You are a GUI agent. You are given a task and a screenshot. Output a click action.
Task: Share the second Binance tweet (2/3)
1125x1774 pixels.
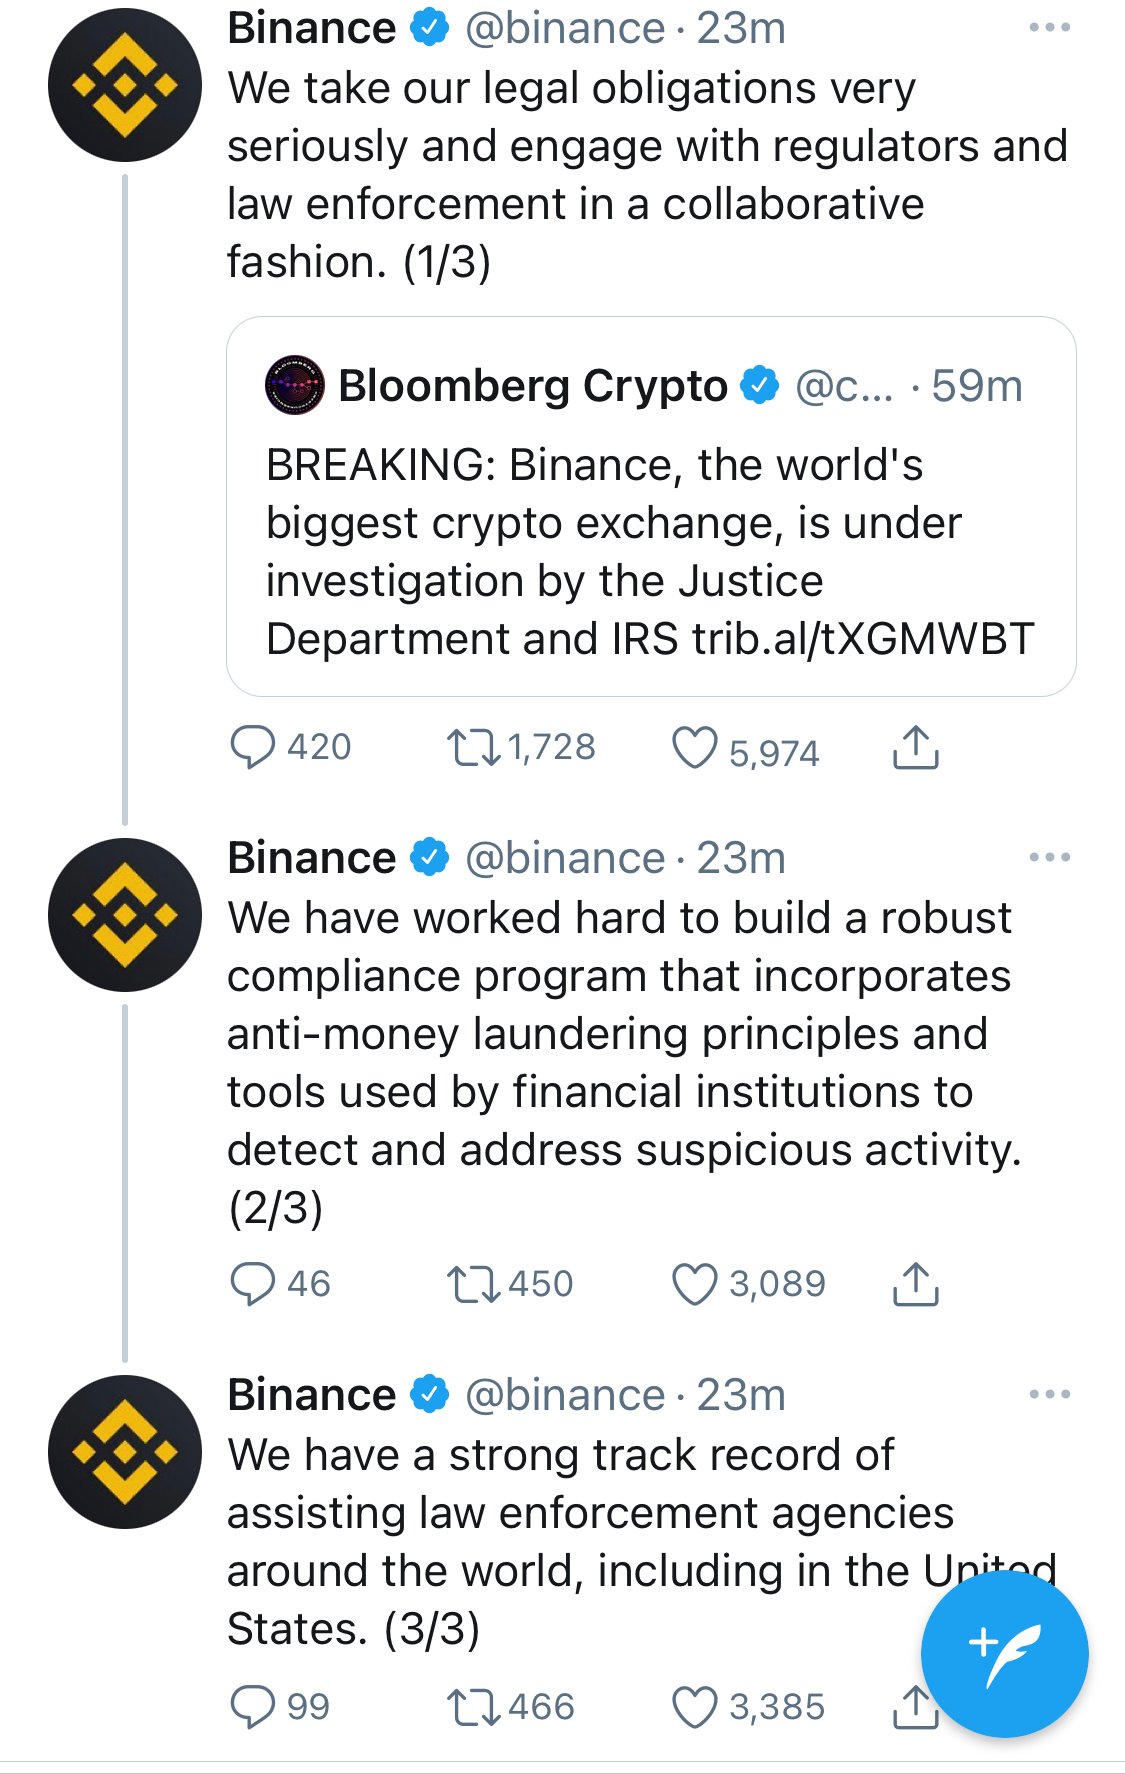[x=915, y=1284]
